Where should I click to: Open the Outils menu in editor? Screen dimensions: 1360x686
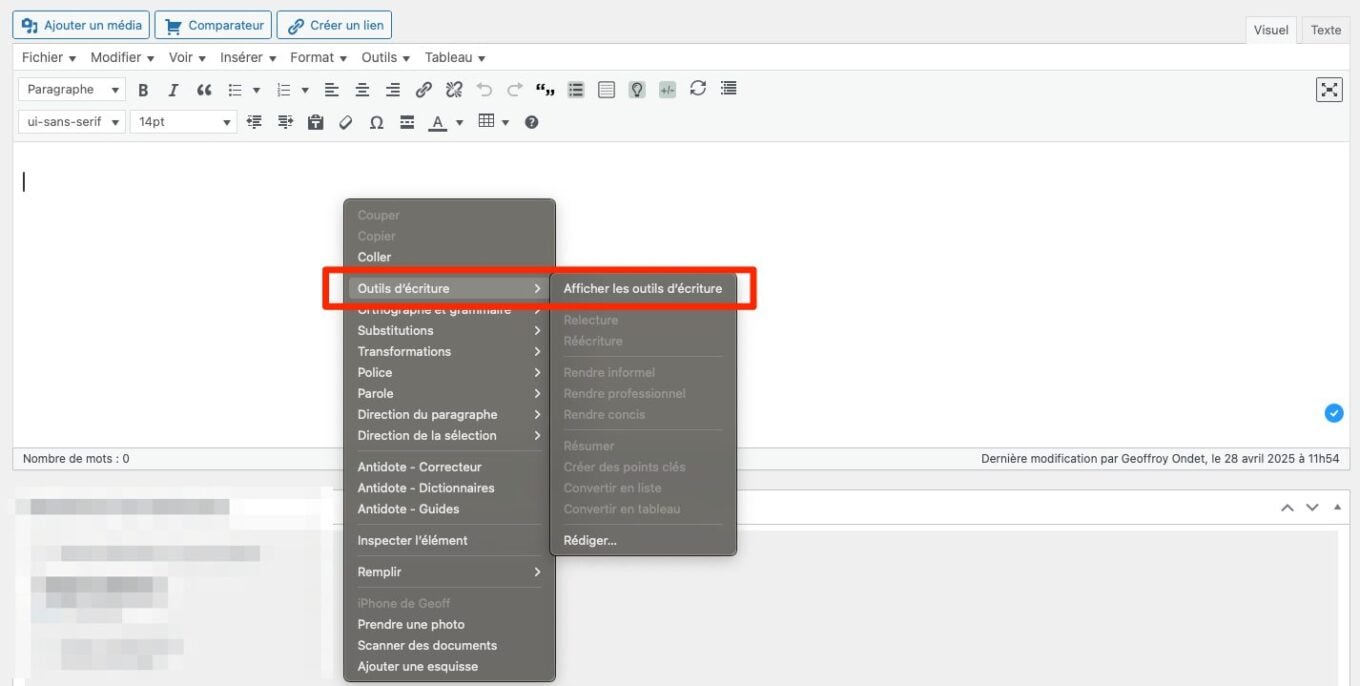[386, 58]
